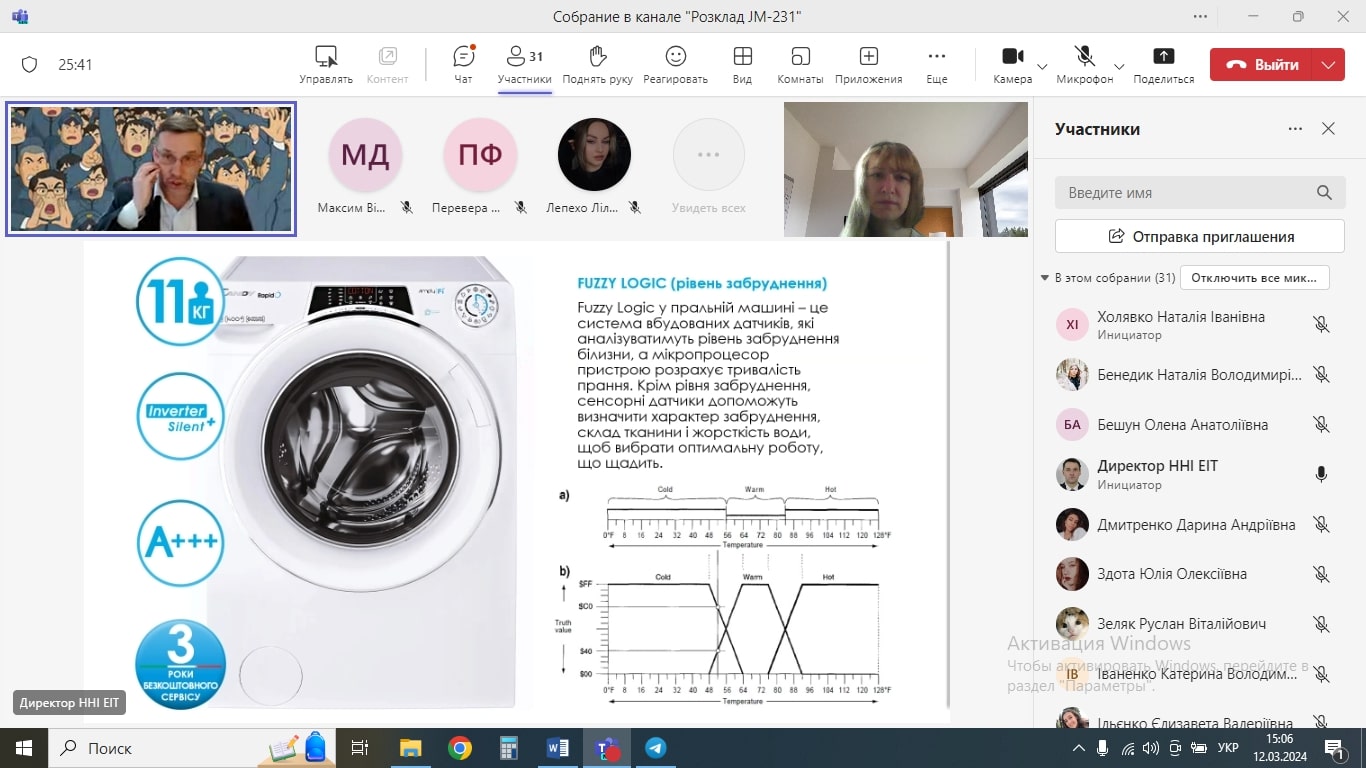The width and height of the screenshot is (1366, 768).
Task: Toggle mic for Холявко Наталія Іванівна
Action: click(1321, 325)
